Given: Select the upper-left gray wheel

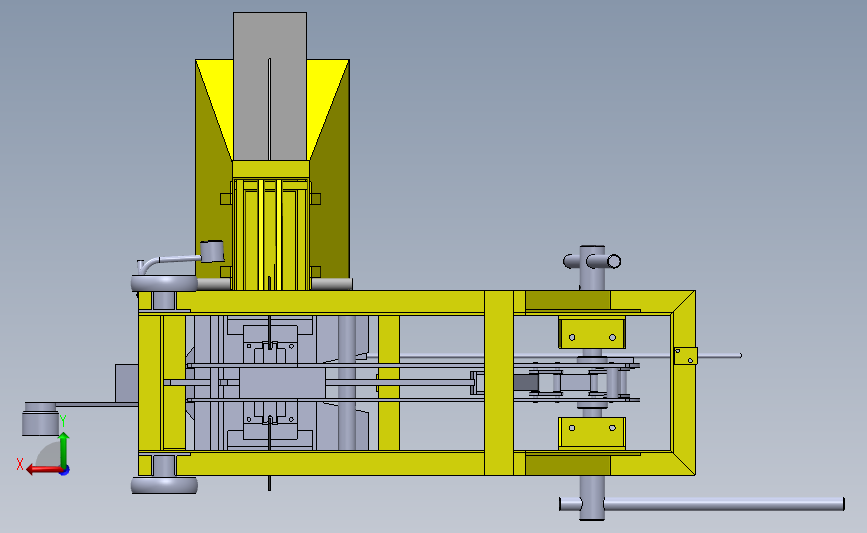Looking at the screenshot, I should [164, 283].
